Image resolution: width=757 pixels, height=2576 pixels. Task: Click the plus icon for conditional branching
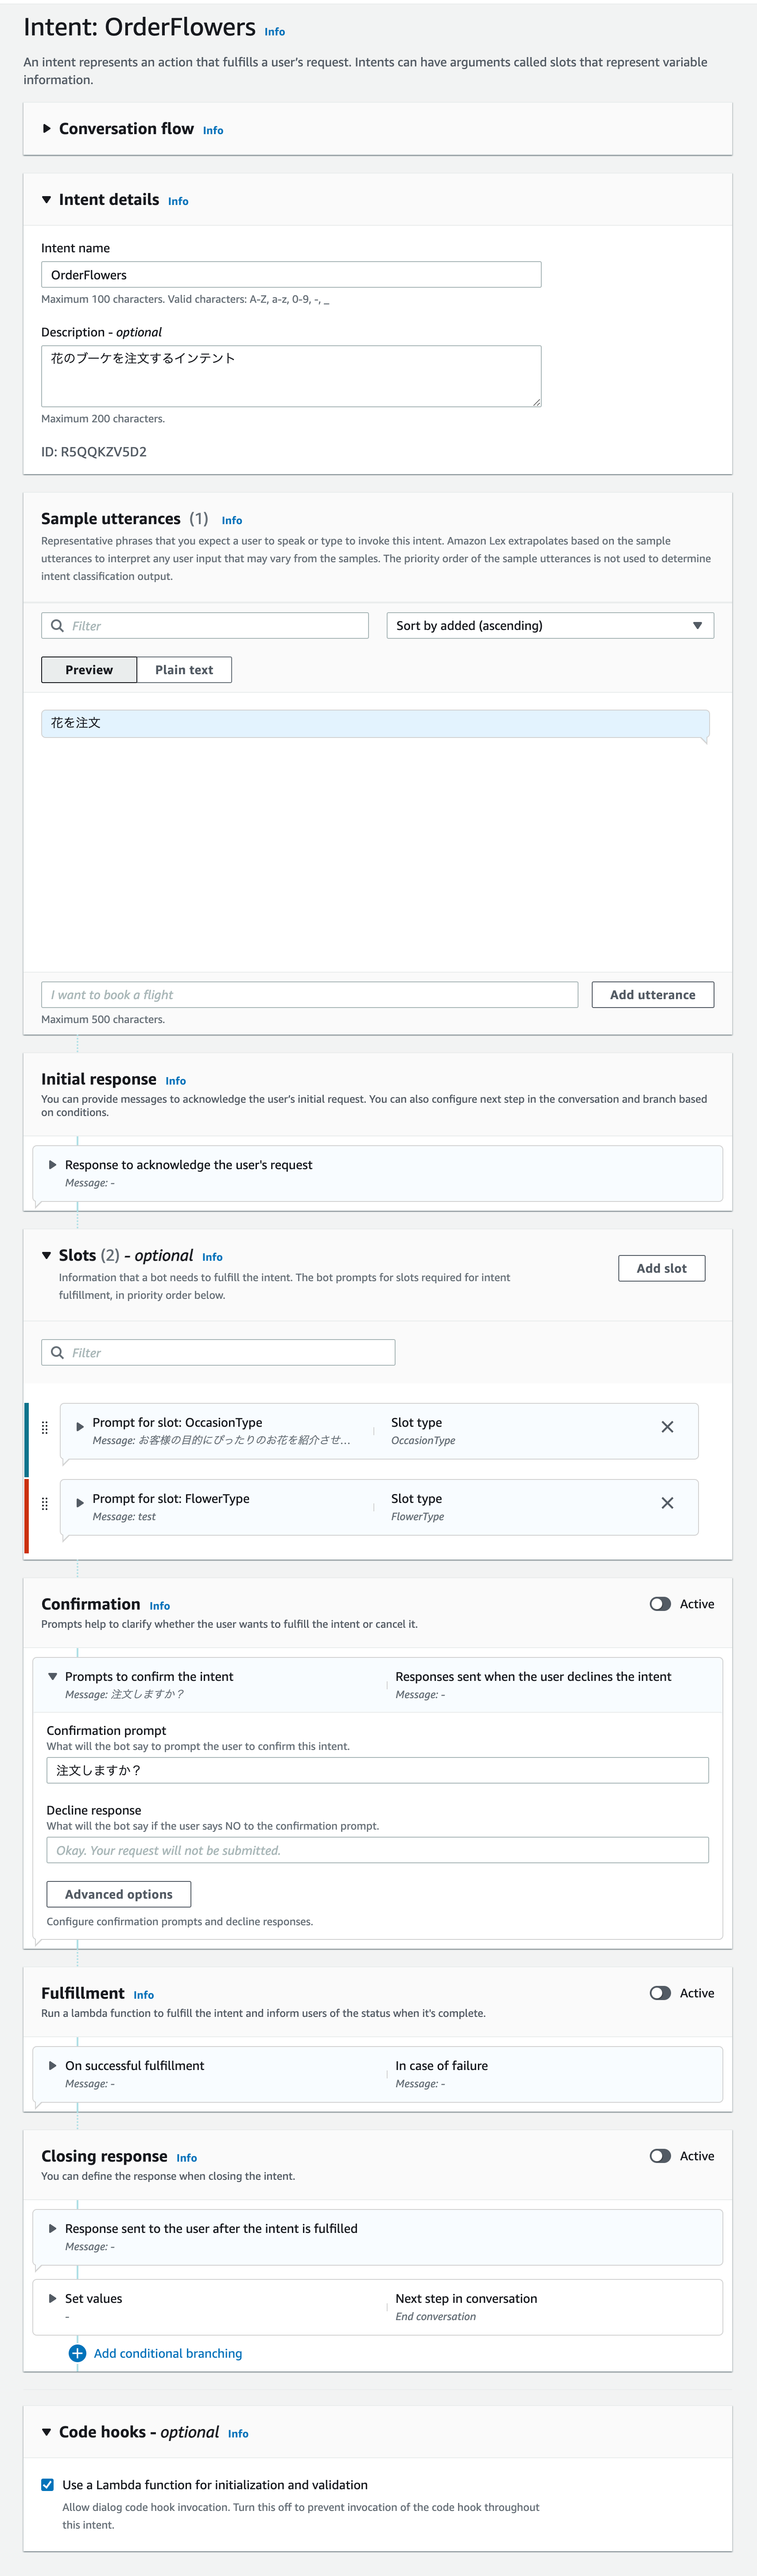pyautogui.click(x=77, y=2352)
